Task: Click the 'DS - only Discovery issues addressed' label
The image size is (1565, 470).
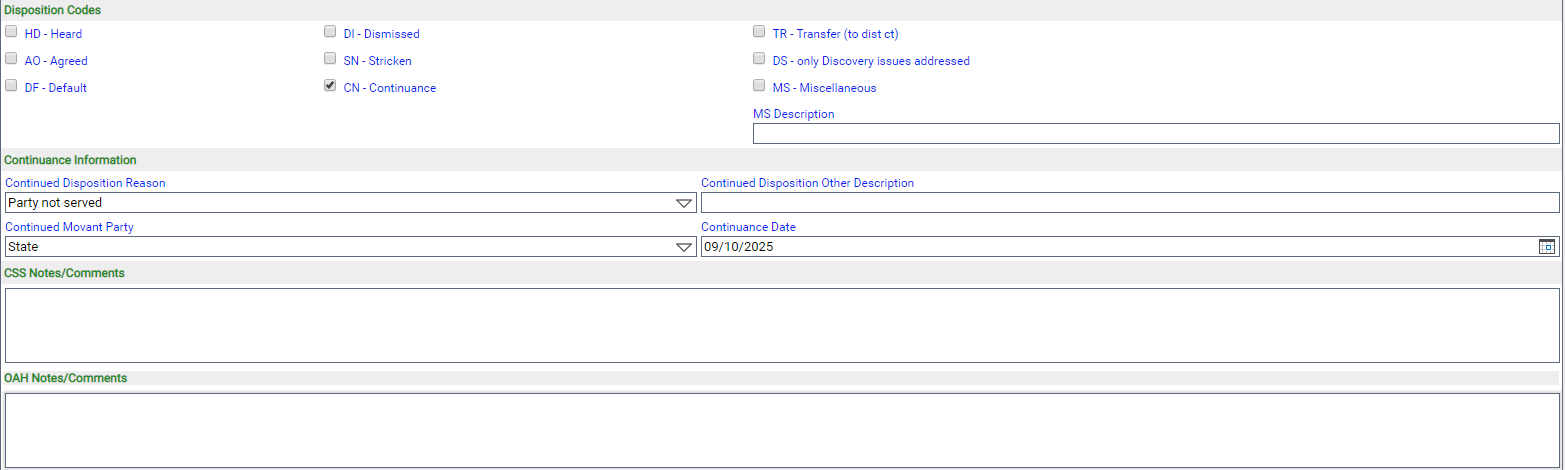Action: 871,61
